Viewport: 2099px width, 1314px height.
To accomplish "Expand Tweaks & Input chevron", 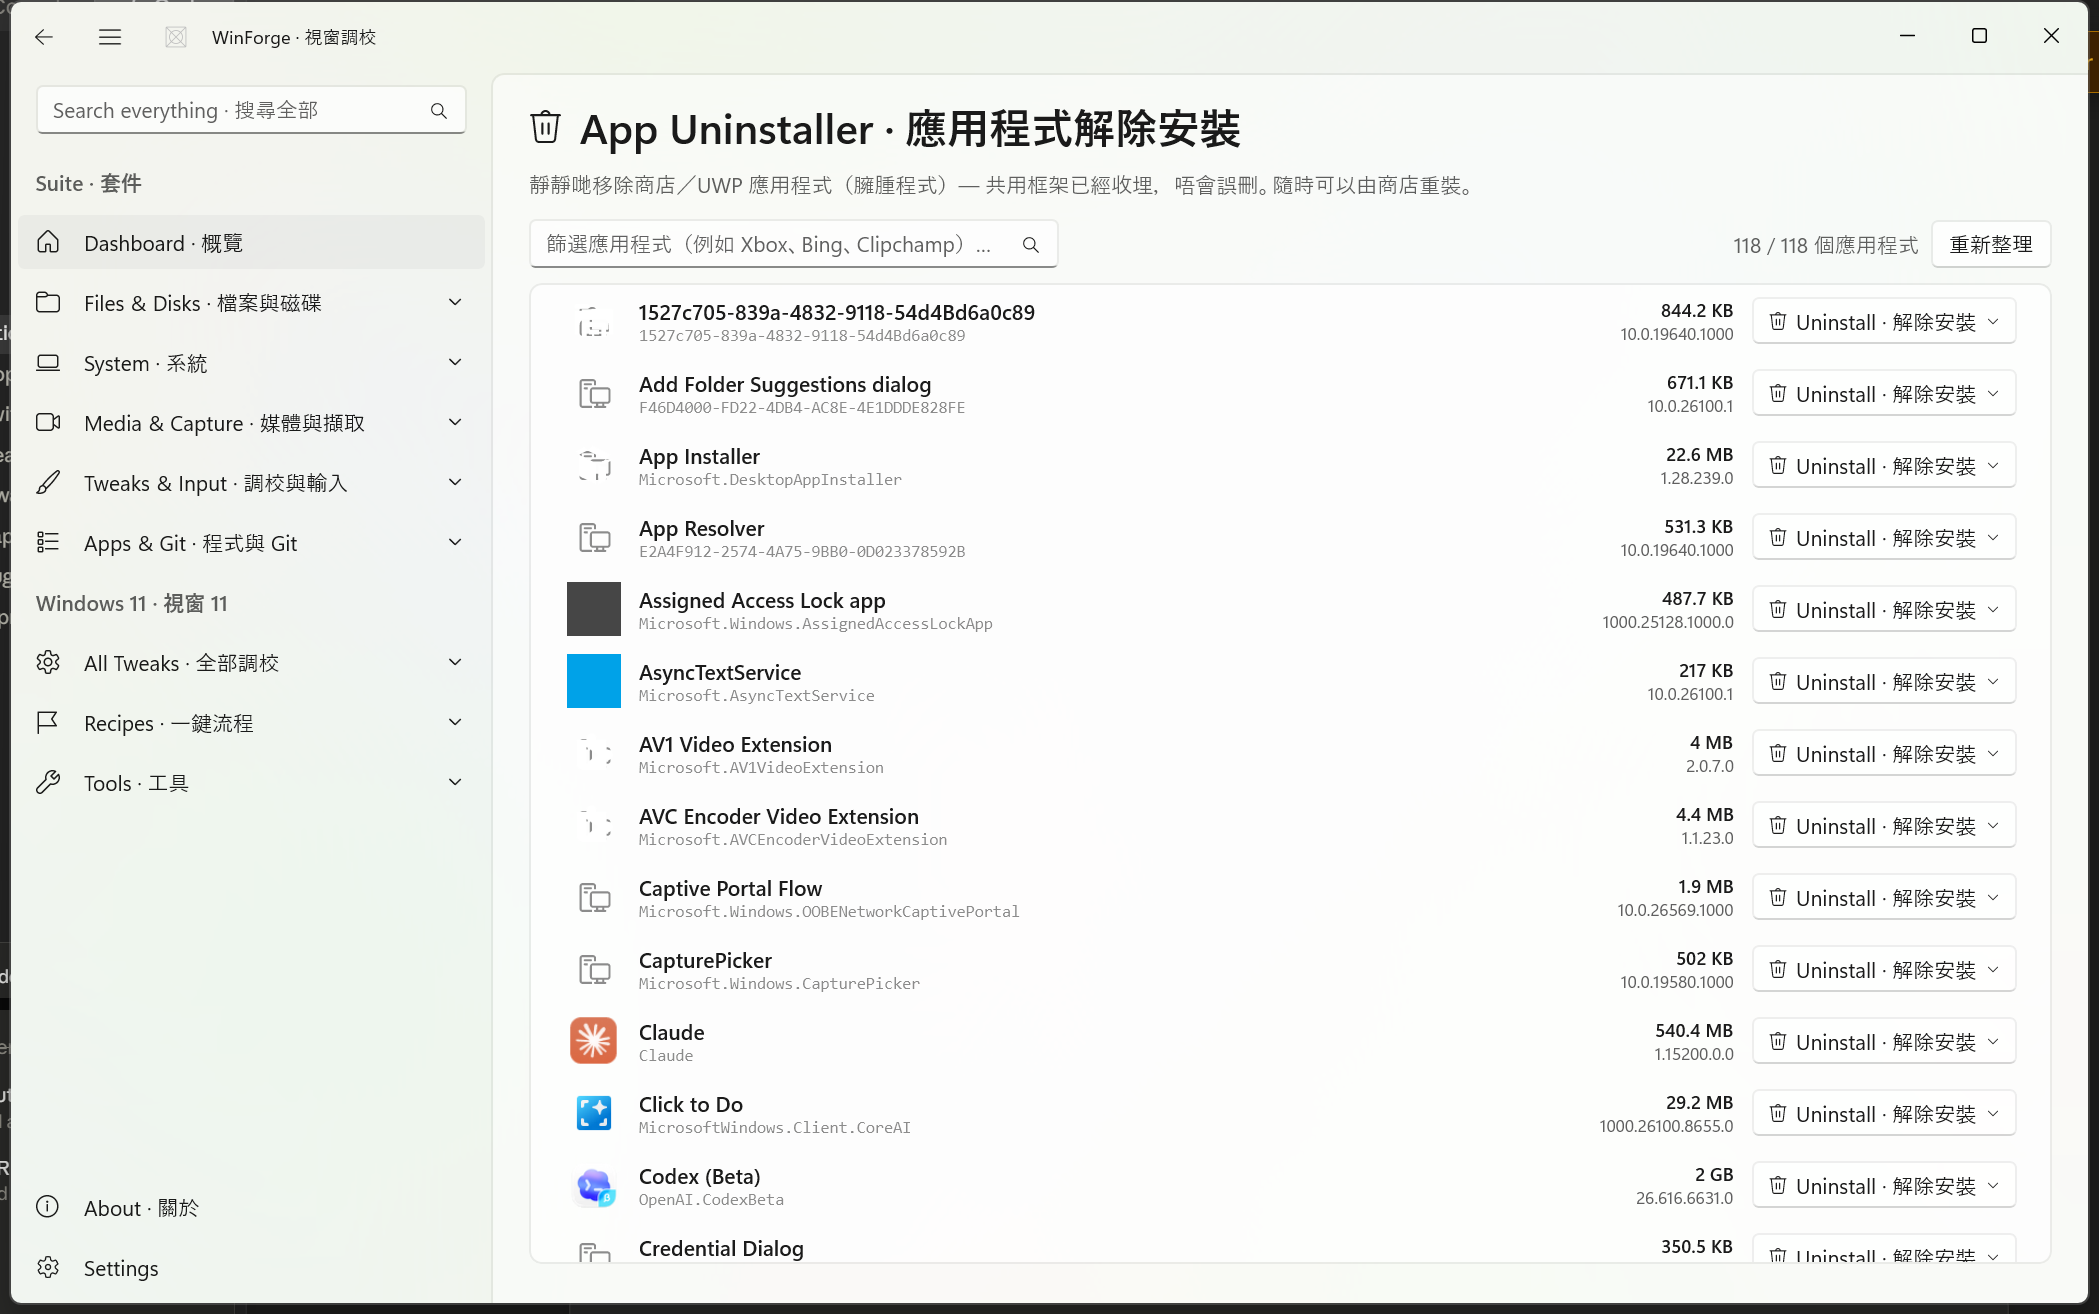I will [456, 482].
